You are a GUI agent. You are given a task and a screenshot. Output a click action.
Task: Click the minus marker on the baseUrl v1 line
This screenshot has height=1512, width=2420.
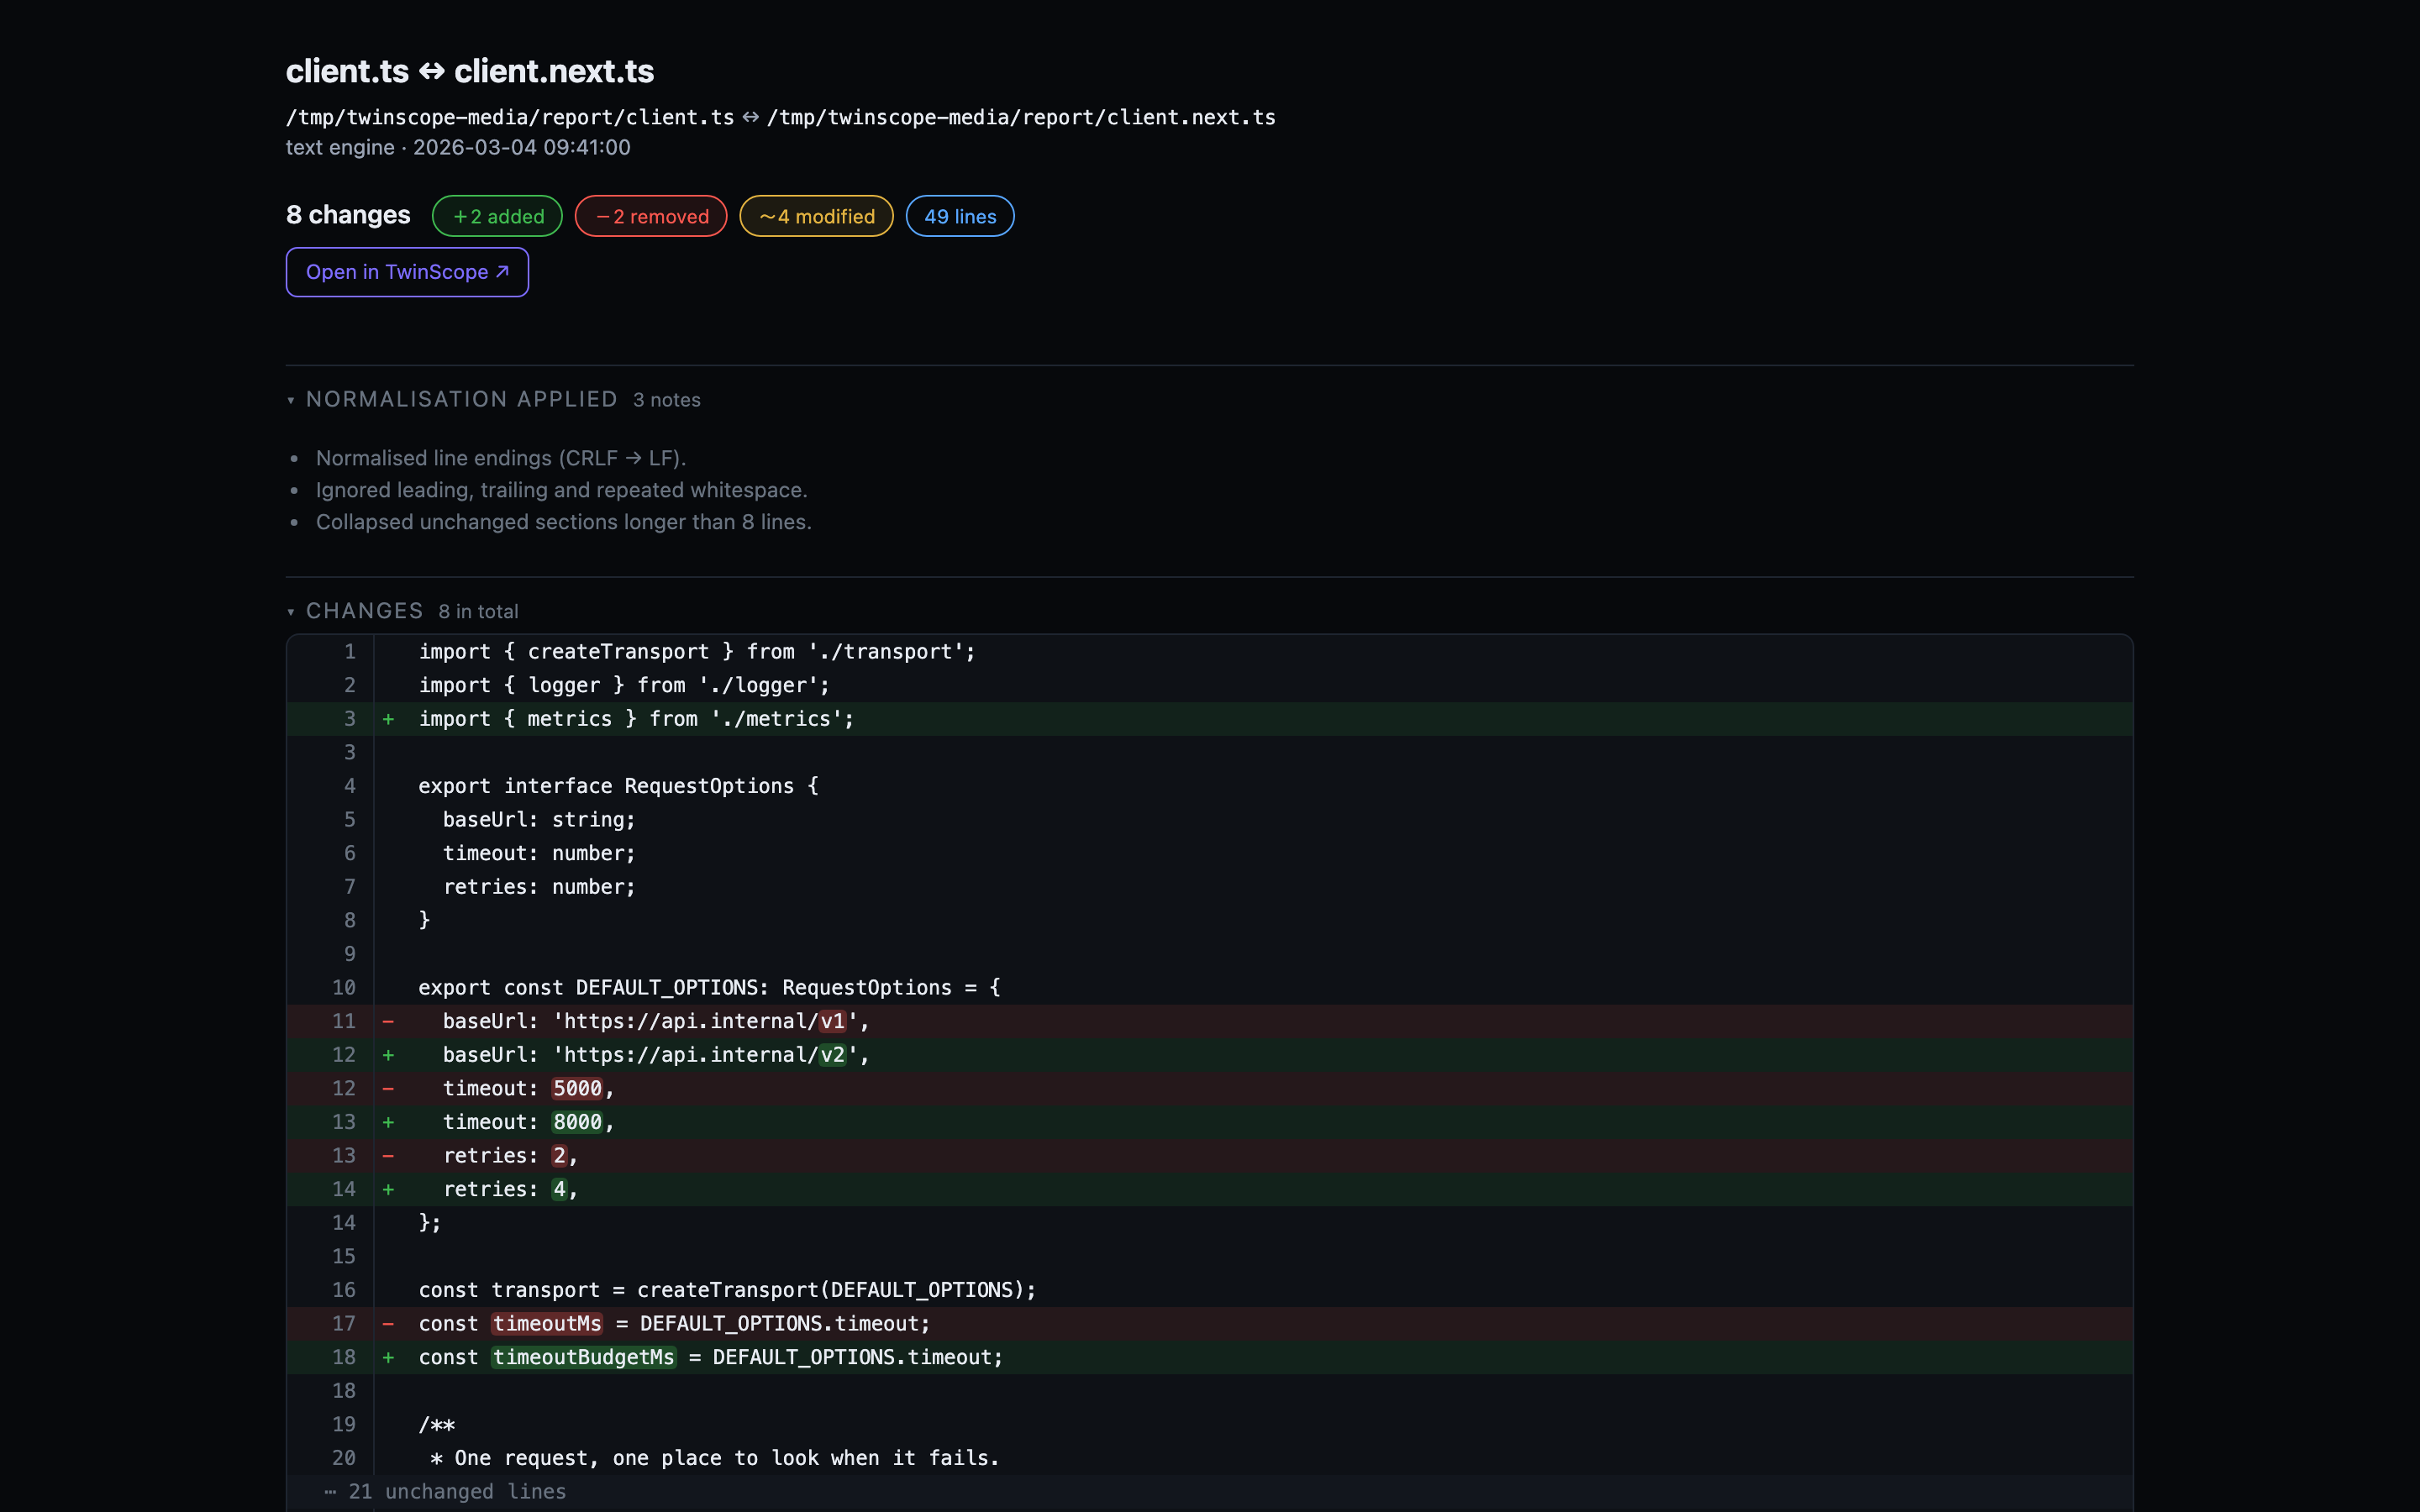coord(388,1021)
